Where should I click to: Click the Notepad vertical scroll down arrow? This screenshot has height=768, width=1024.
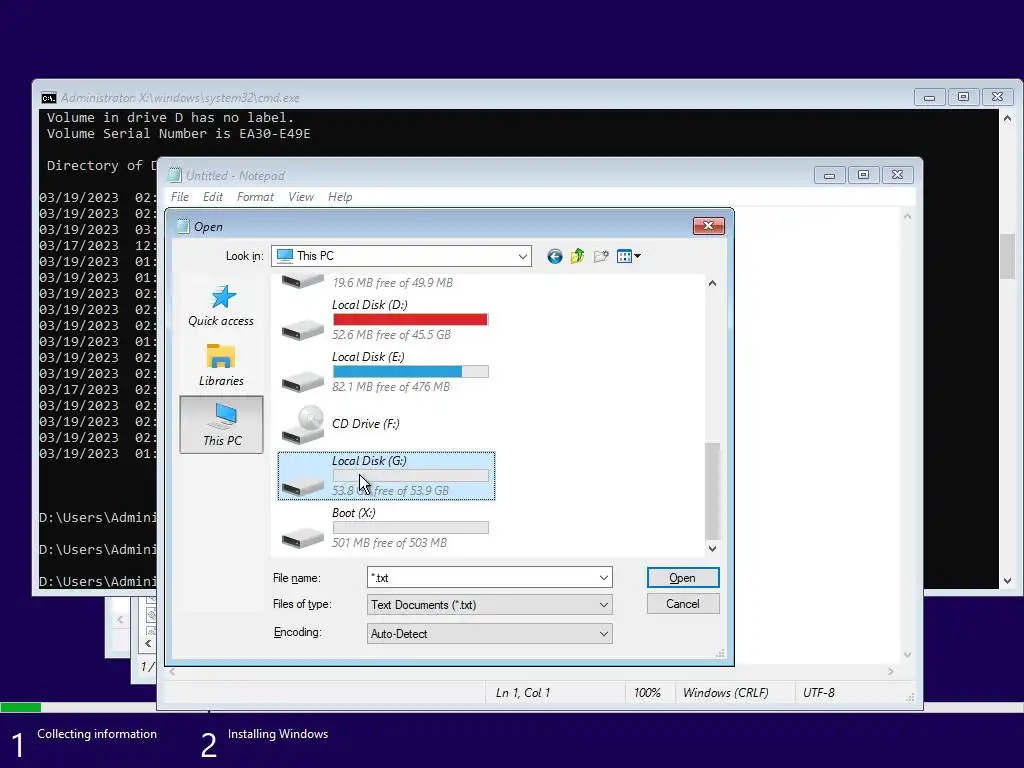pyautogui.click(x=907, y=654)
